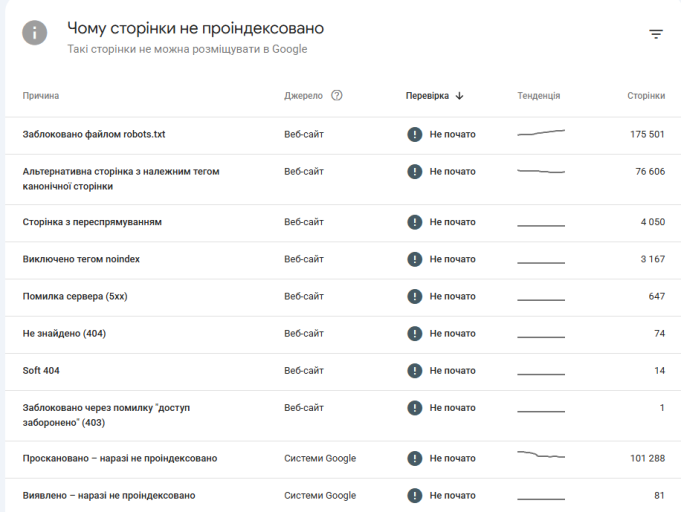This screenshot has width=681, height=512.
Task: Click the grey info icon beside the title
Action: pos(35,33)
